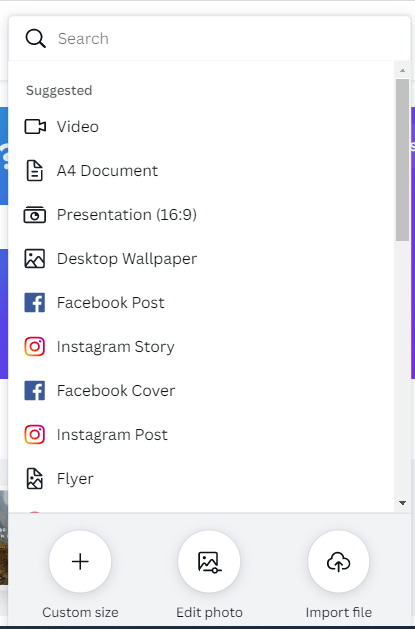Select the Desktop Wallpaper entry
Viewport: 415px width, 629px height.
(x=201, y=259)
